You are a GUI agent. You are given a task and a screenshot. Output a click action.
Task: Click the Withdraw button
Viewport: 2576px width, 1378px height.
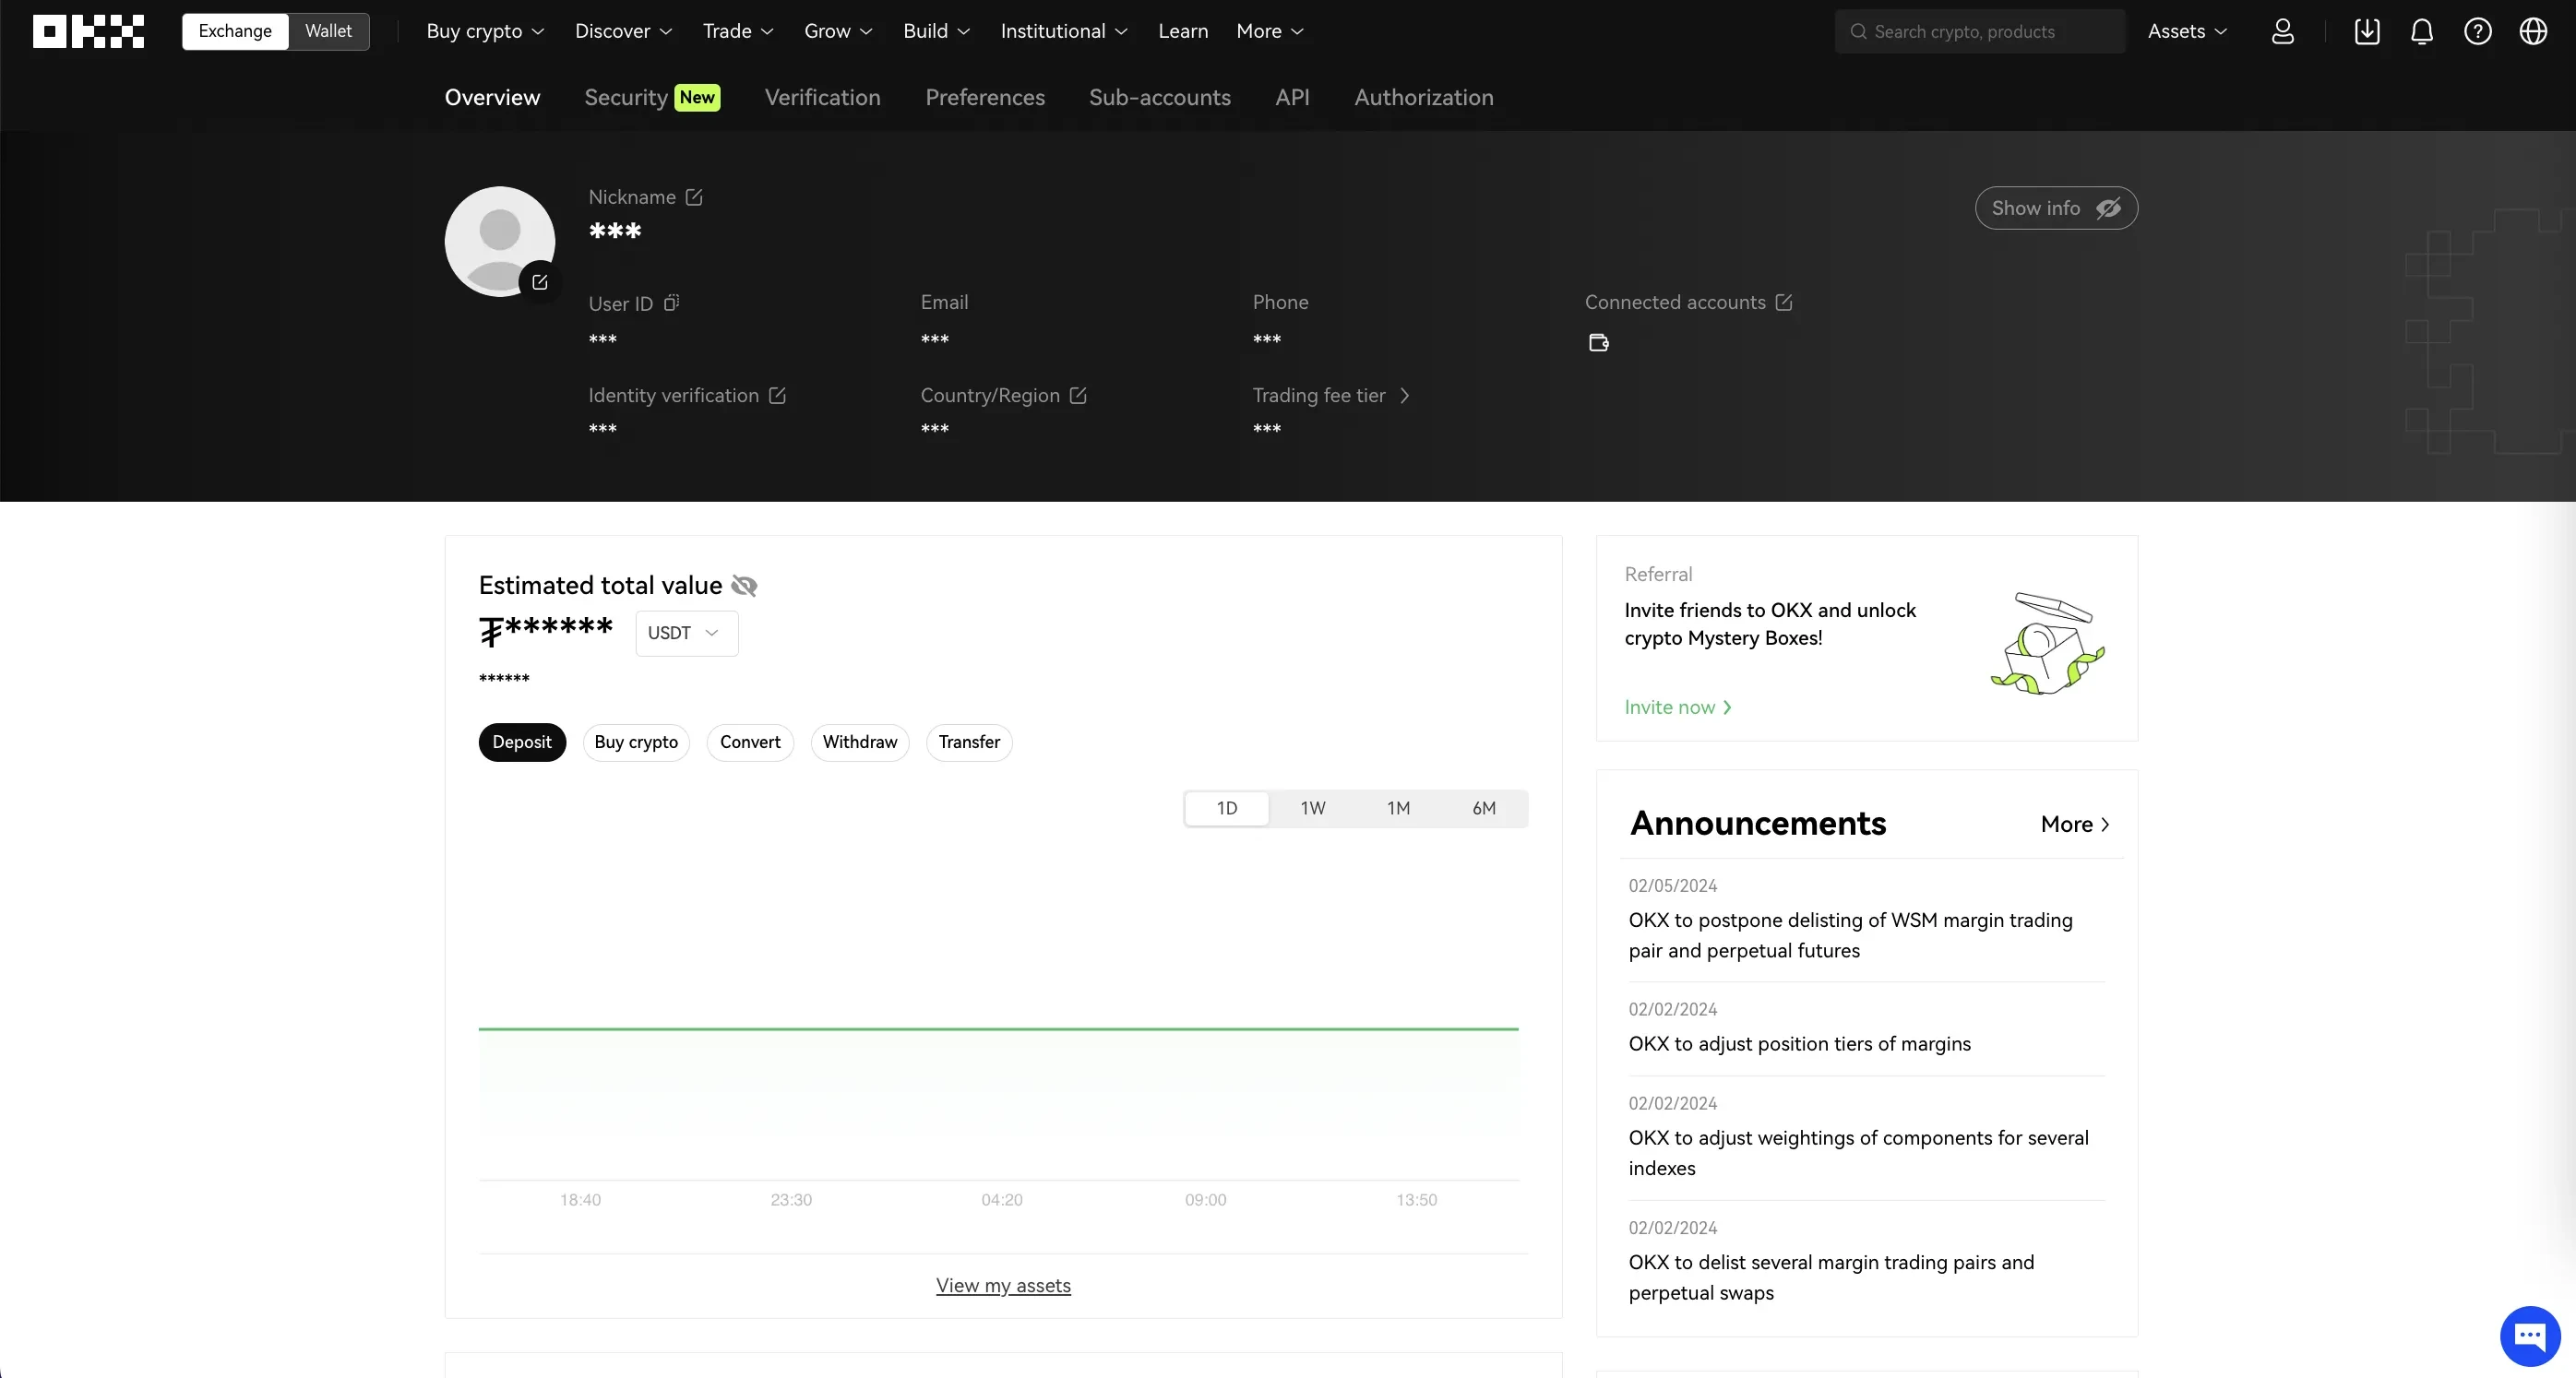pyautogui.click(x=860, y=742)
